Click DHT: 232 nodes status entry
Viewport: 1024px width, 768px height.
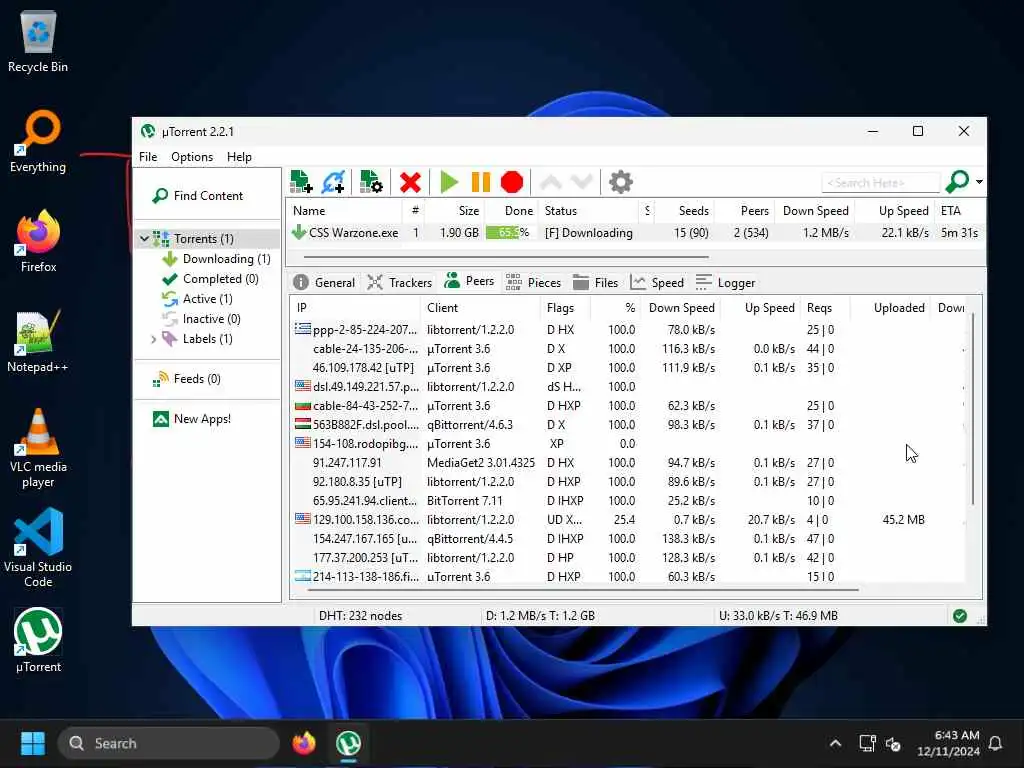tap(360, 616)
